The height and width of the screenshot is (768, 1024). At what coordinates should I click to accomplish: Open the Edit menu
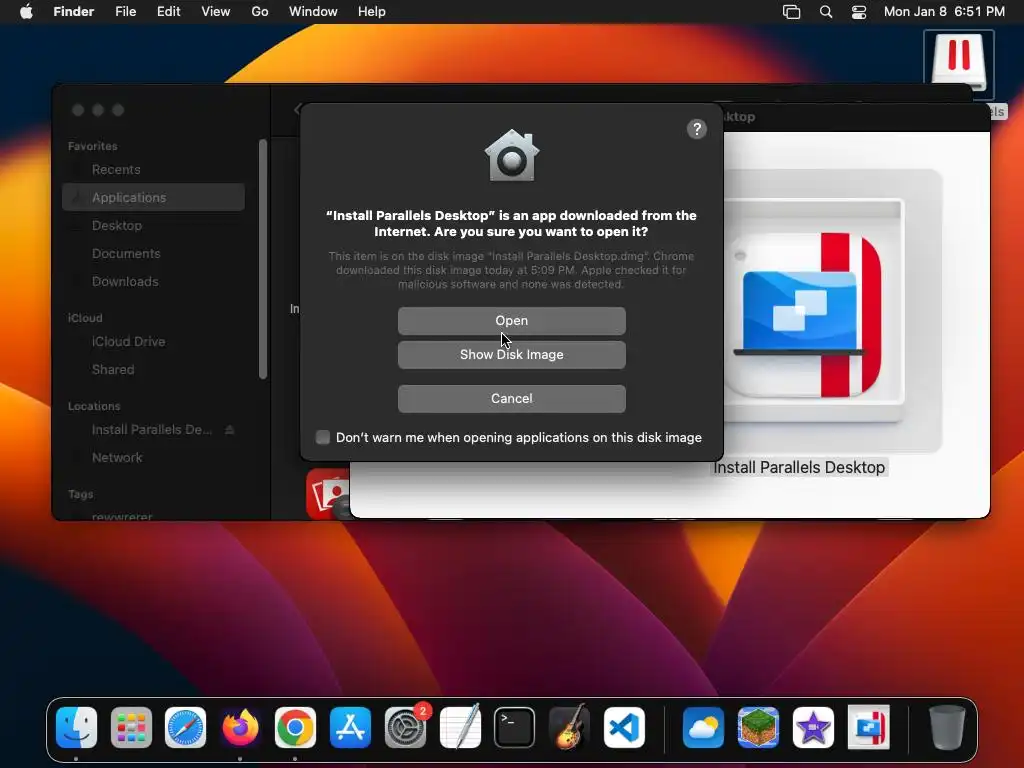coord(168,12)
